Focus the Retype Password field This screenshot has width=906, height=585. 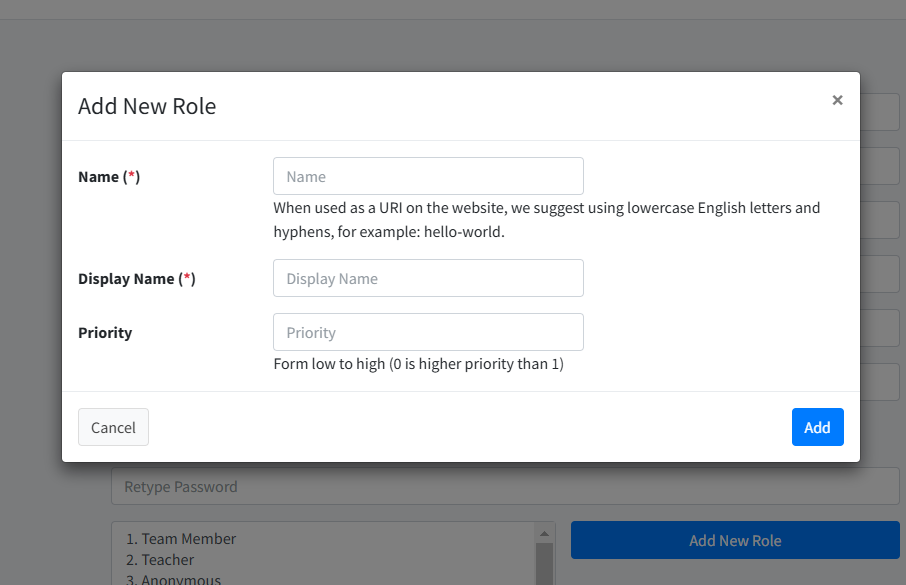click(x=505, y=487)
